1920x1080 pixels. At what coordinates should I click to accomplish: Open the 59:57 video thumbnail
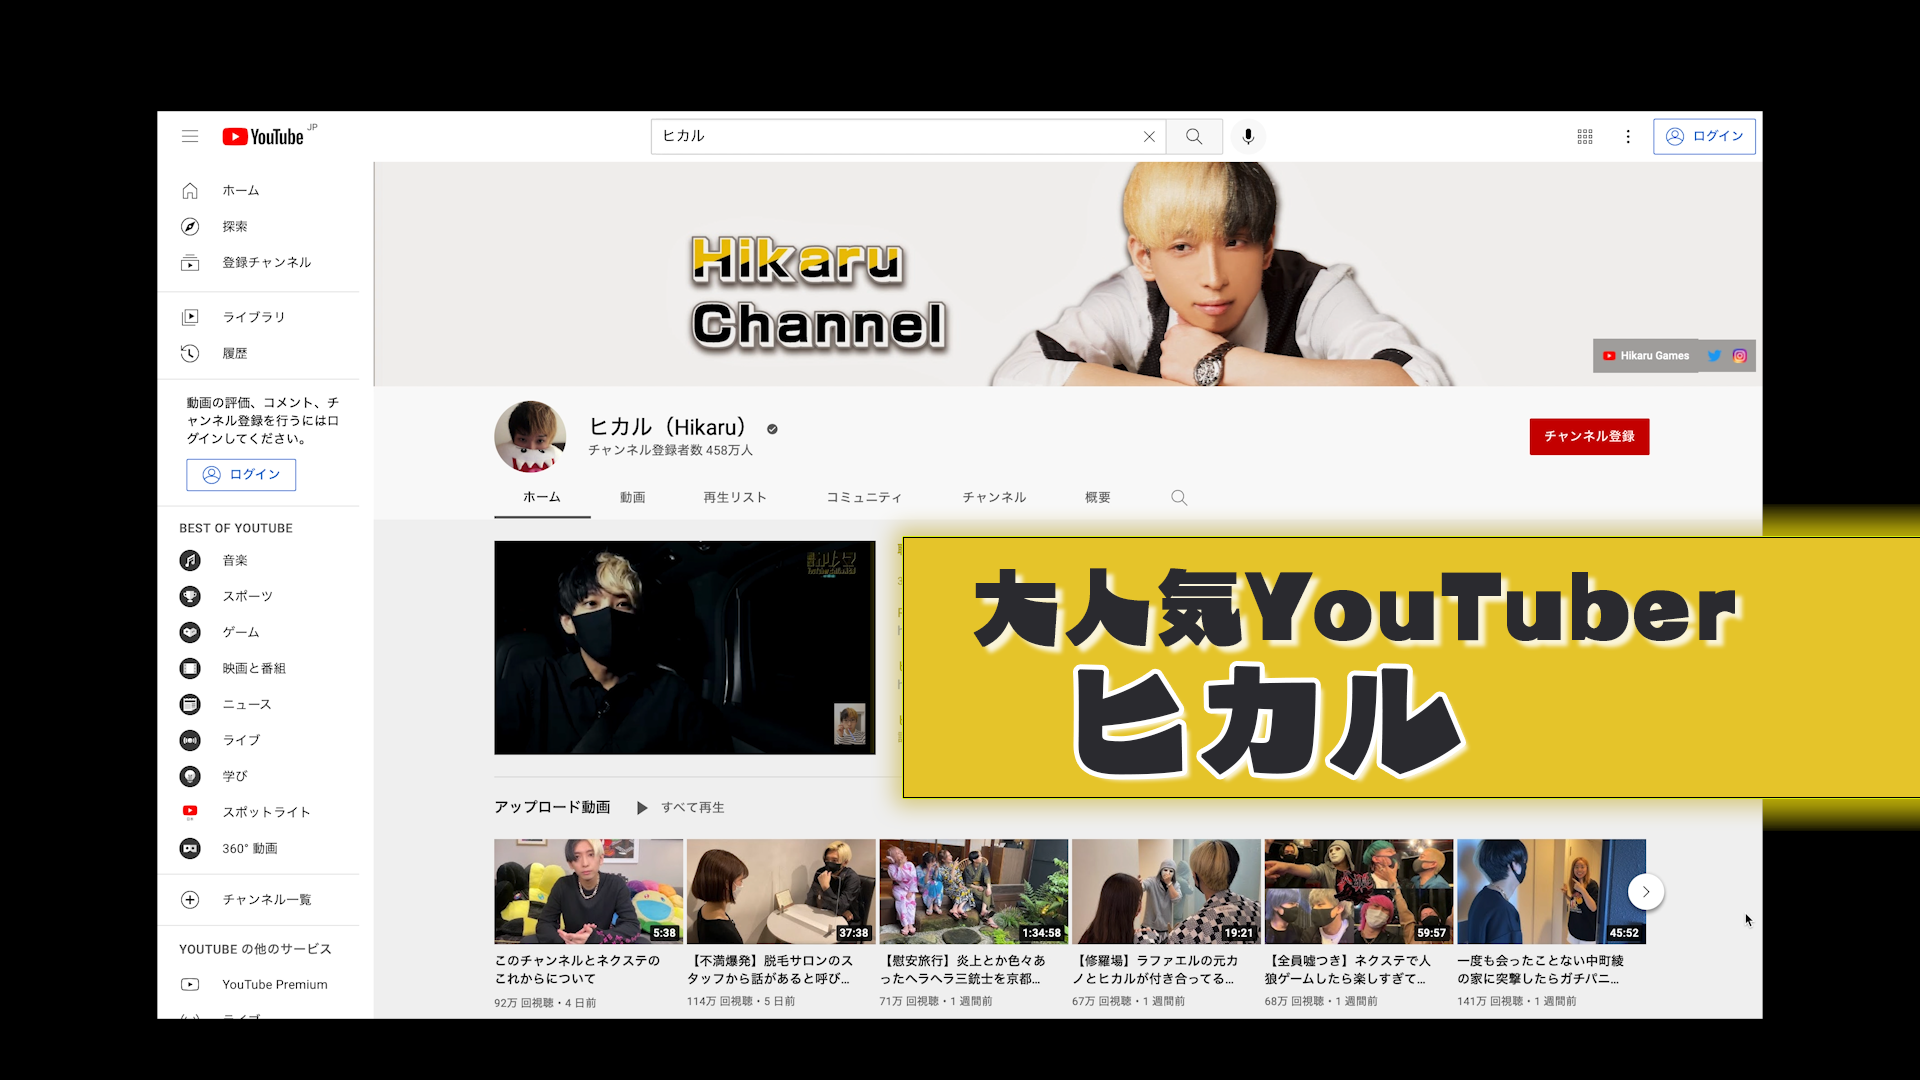1359,892
